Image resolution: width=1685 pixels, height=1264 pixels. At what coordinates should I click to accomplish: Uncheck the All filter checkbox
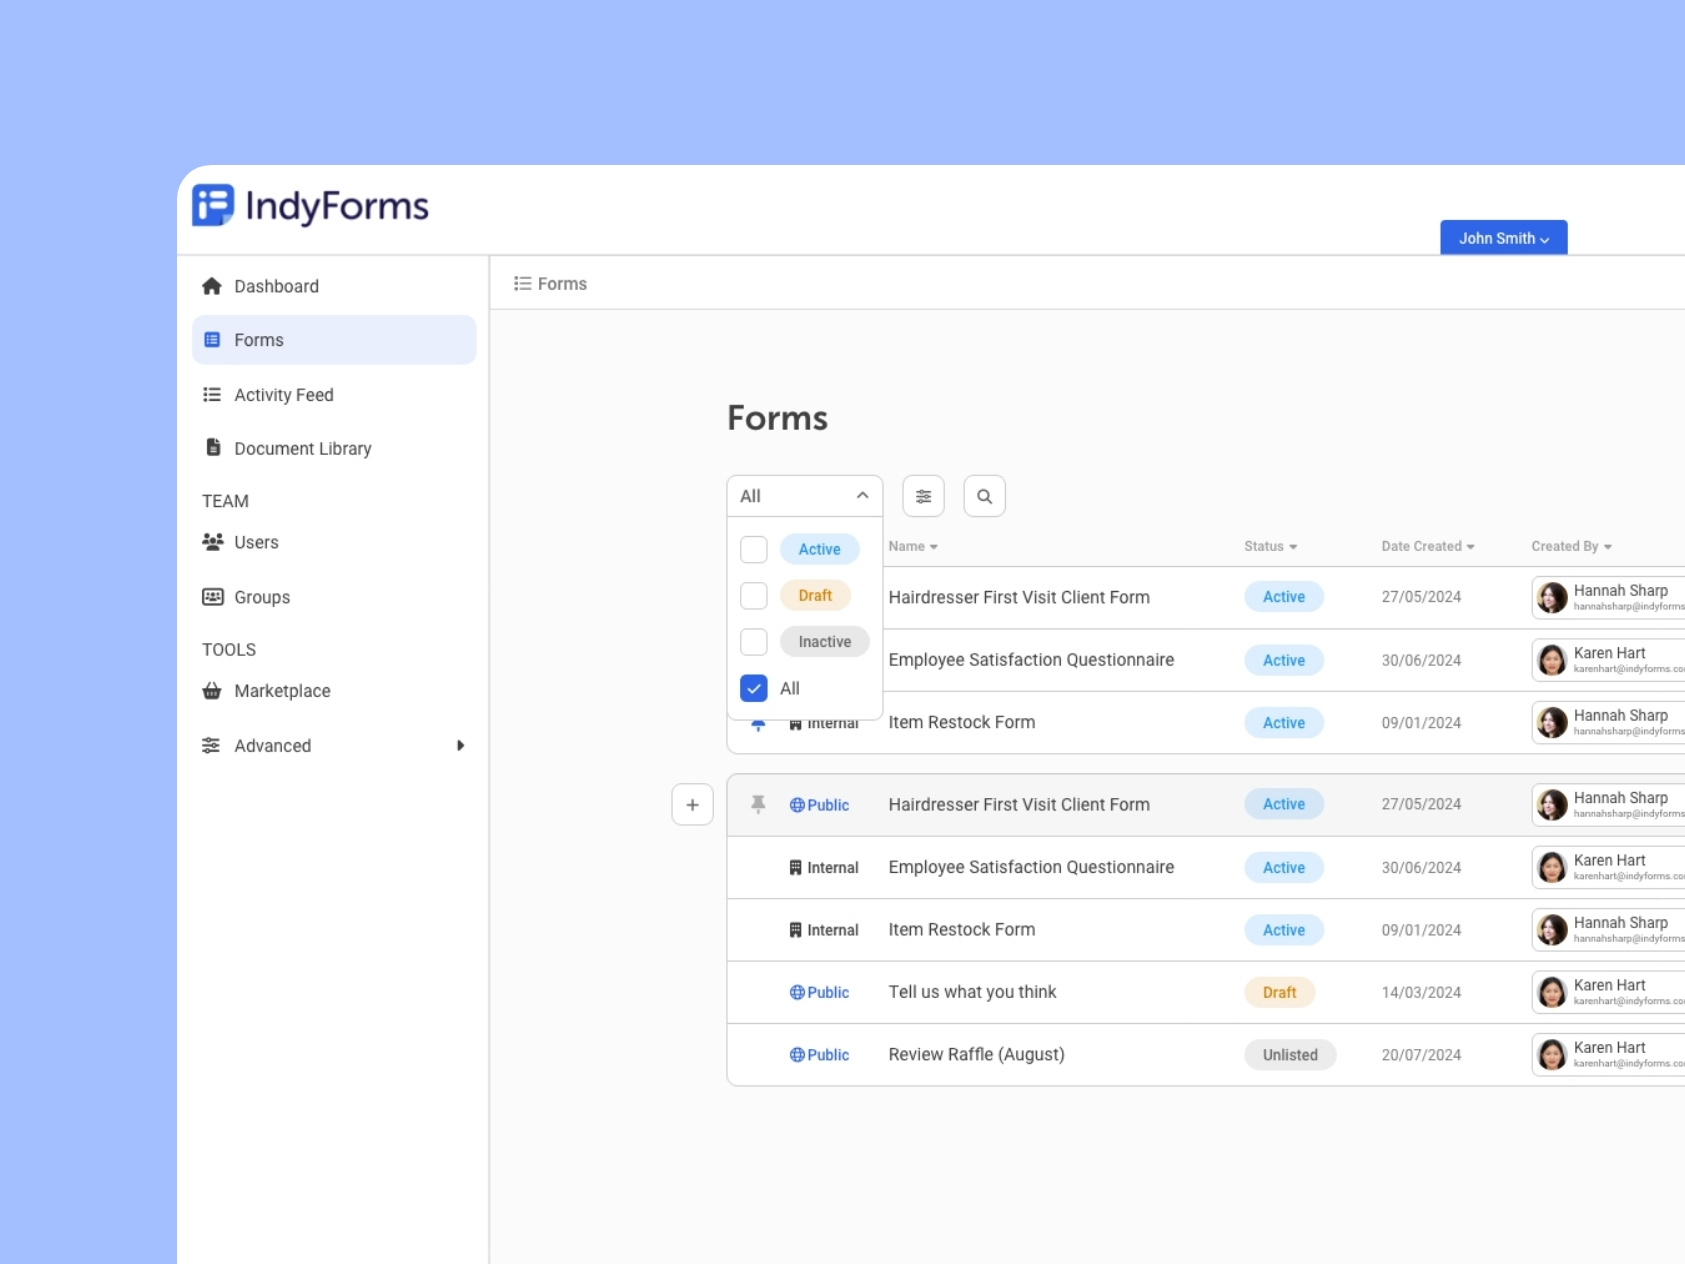pos(753,688)
